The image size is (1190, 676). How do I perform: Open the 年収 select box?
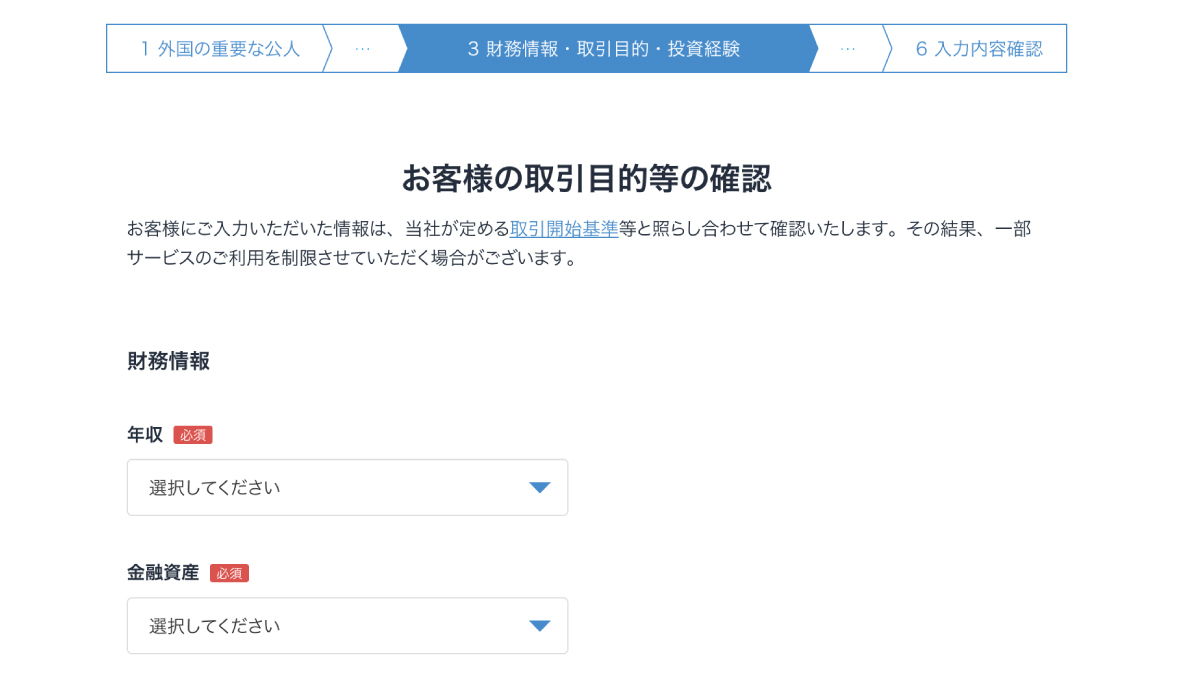tap(347, 488)
